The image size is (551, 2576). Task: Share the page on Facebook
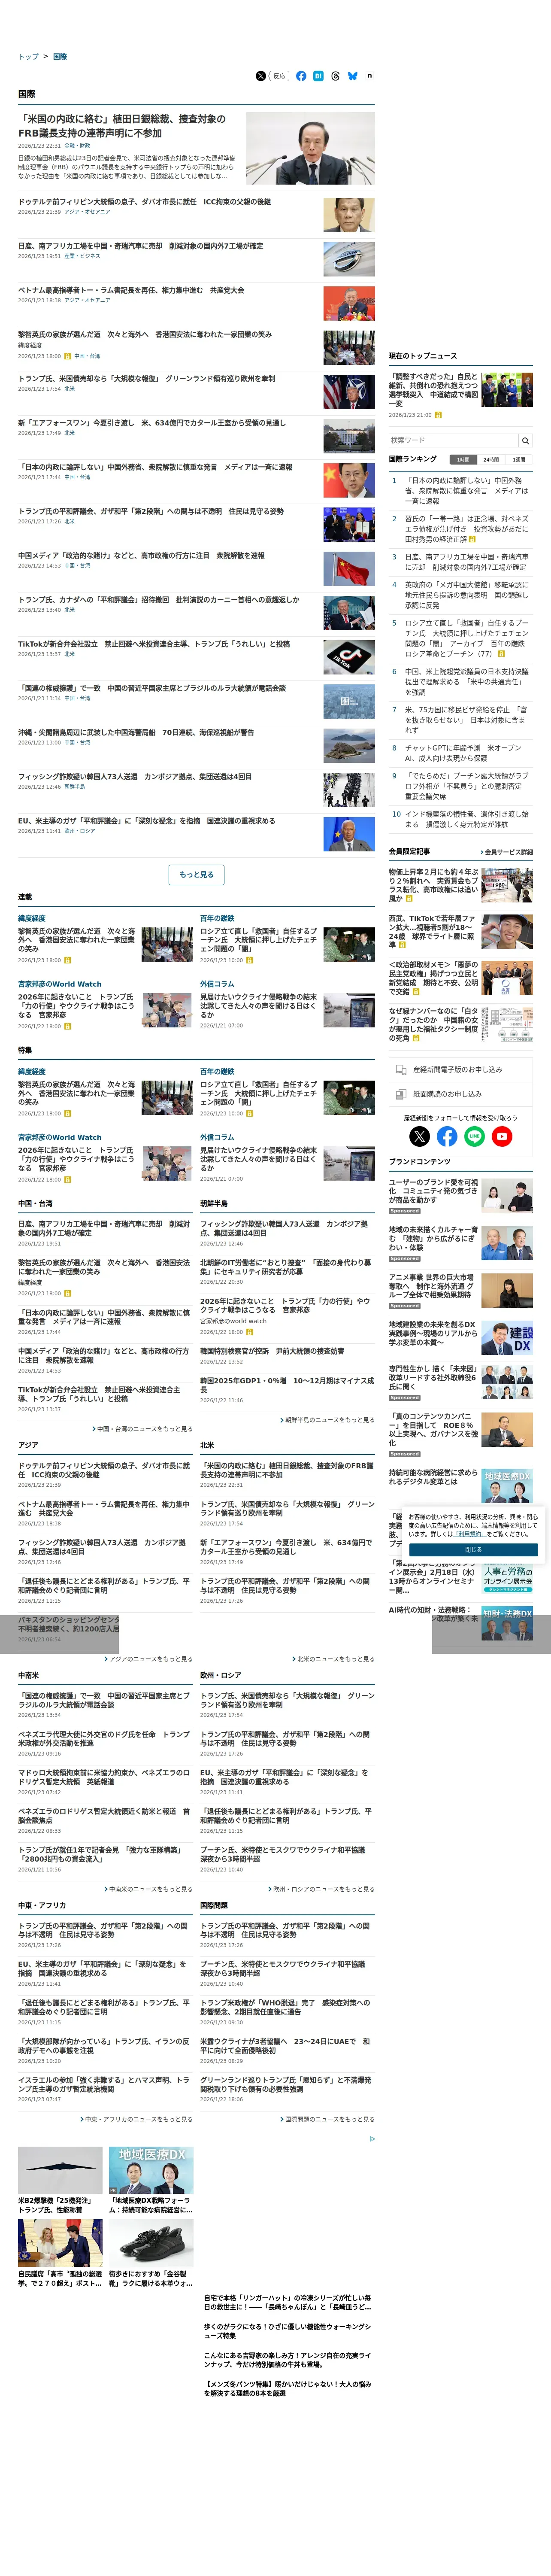pyautogui.click(x=301, y=76)
